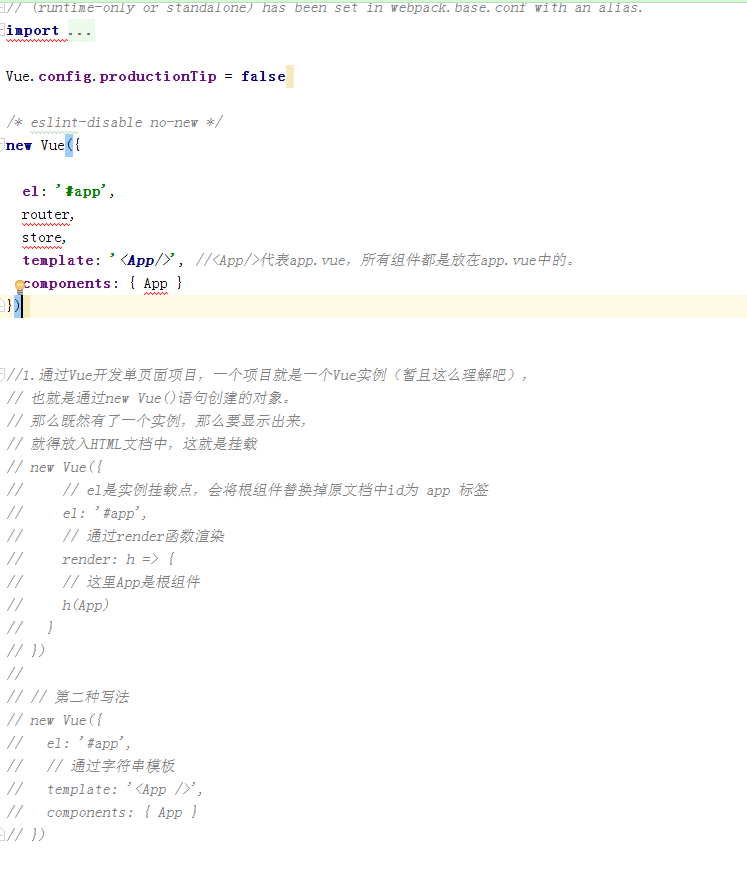Expand the folded import block gutter marker

click(2, 30)
